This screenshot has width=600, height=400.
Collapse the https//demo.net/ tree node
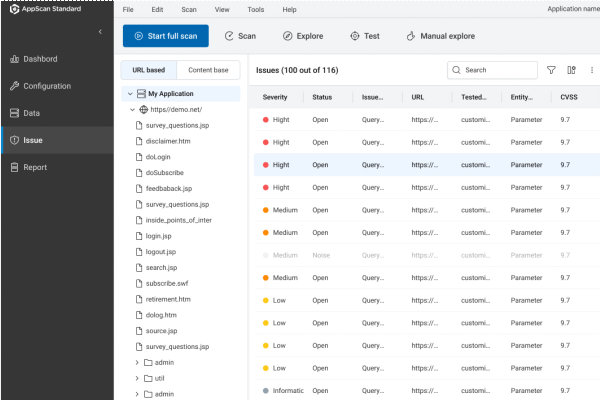coord(133,109)
